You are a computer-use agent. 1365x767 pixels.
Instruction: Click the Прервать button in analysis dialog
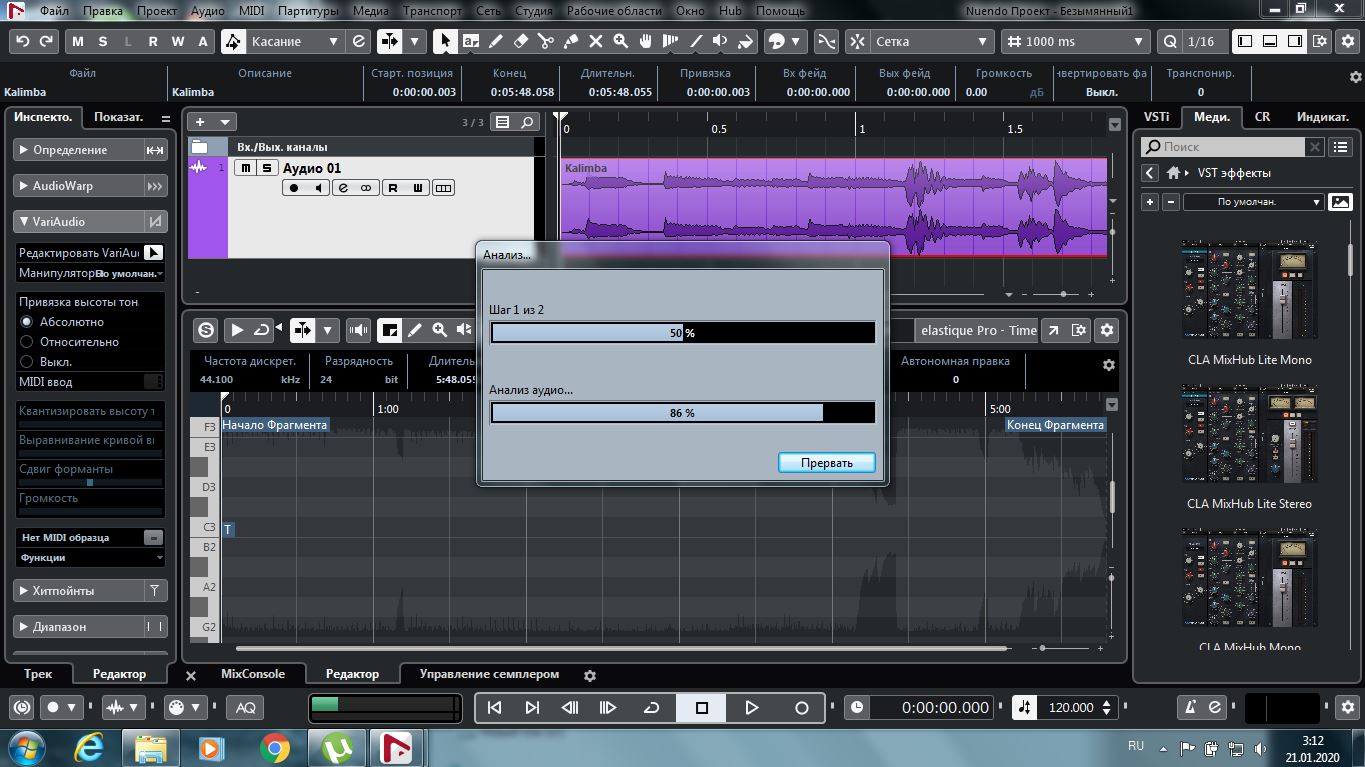827,463
